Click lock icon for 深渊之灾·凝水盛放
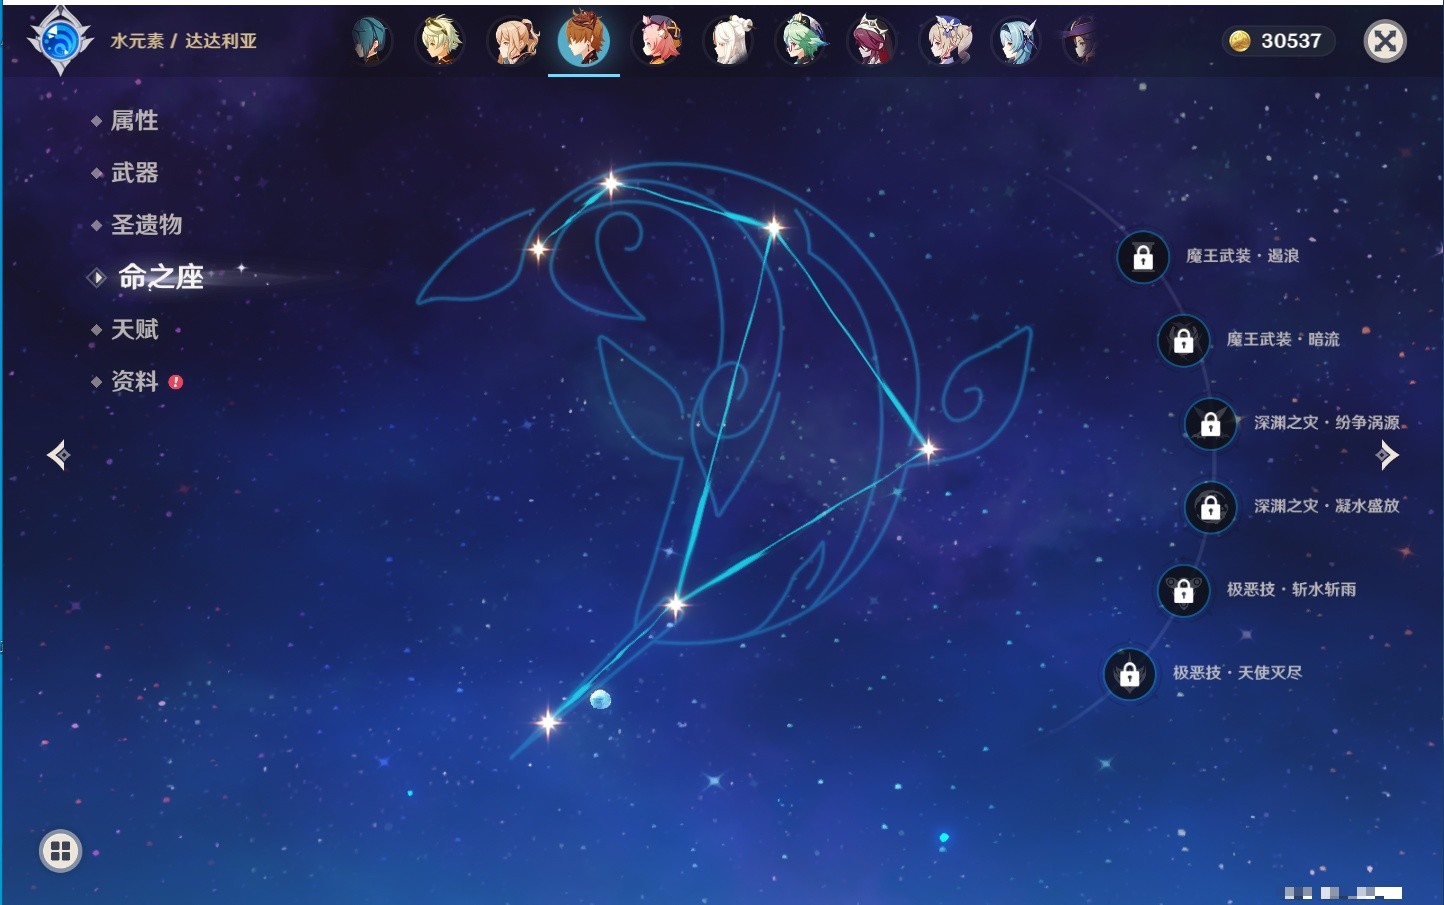This screenshot has height=905, width=1444. point(1211,507)
